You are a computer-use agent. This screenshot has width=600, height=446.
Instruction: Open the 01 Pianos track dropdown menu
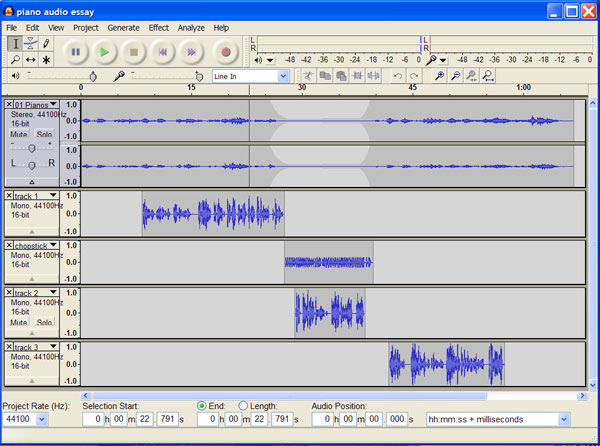53,104
